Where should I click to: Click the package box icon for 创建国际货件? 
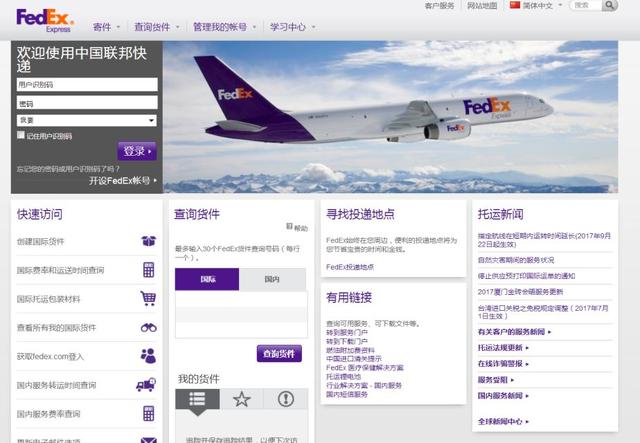click(x=149, y=241)
